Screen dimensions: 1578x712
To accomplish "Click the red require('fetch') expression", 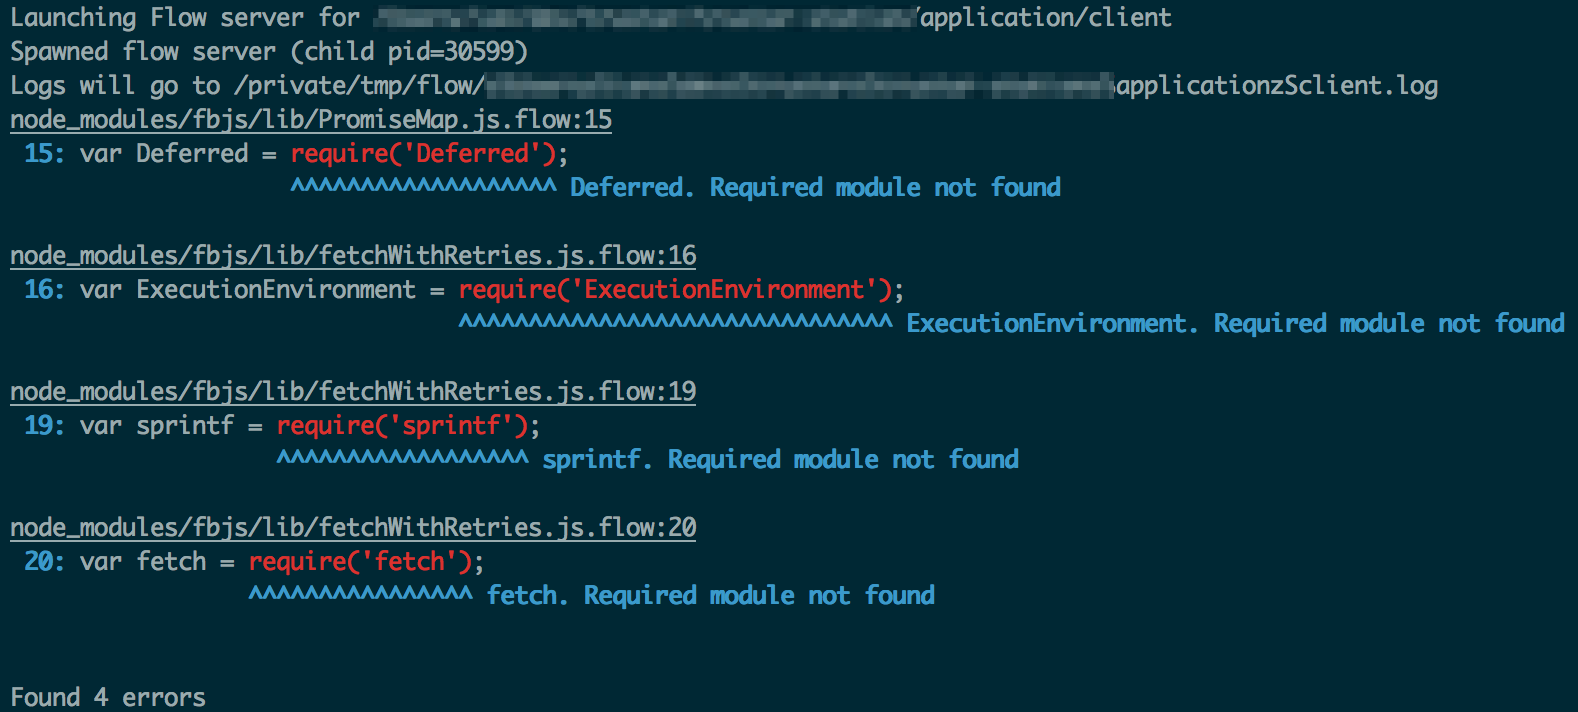I will (361, 562).
